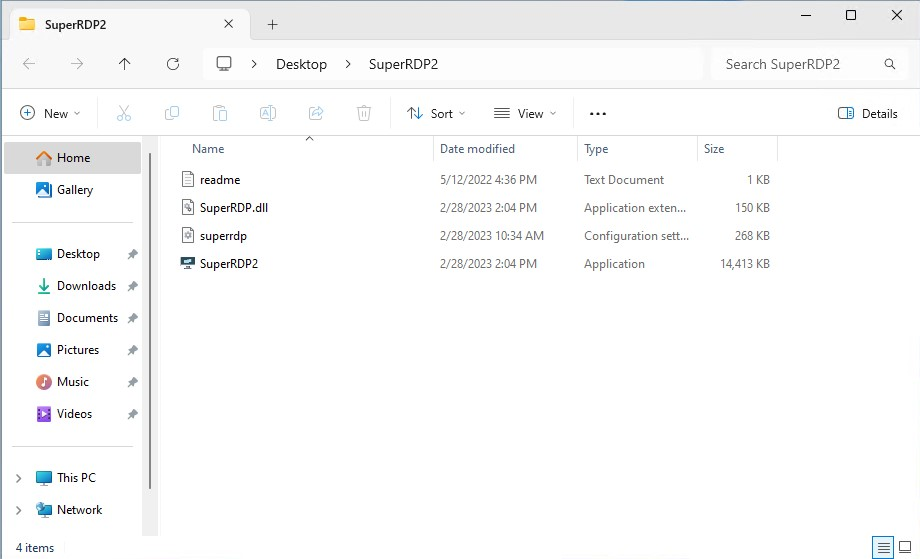Screen dimensions: 920x559
Task: Expand the Network tree node
Action: (x=18, y=510)
